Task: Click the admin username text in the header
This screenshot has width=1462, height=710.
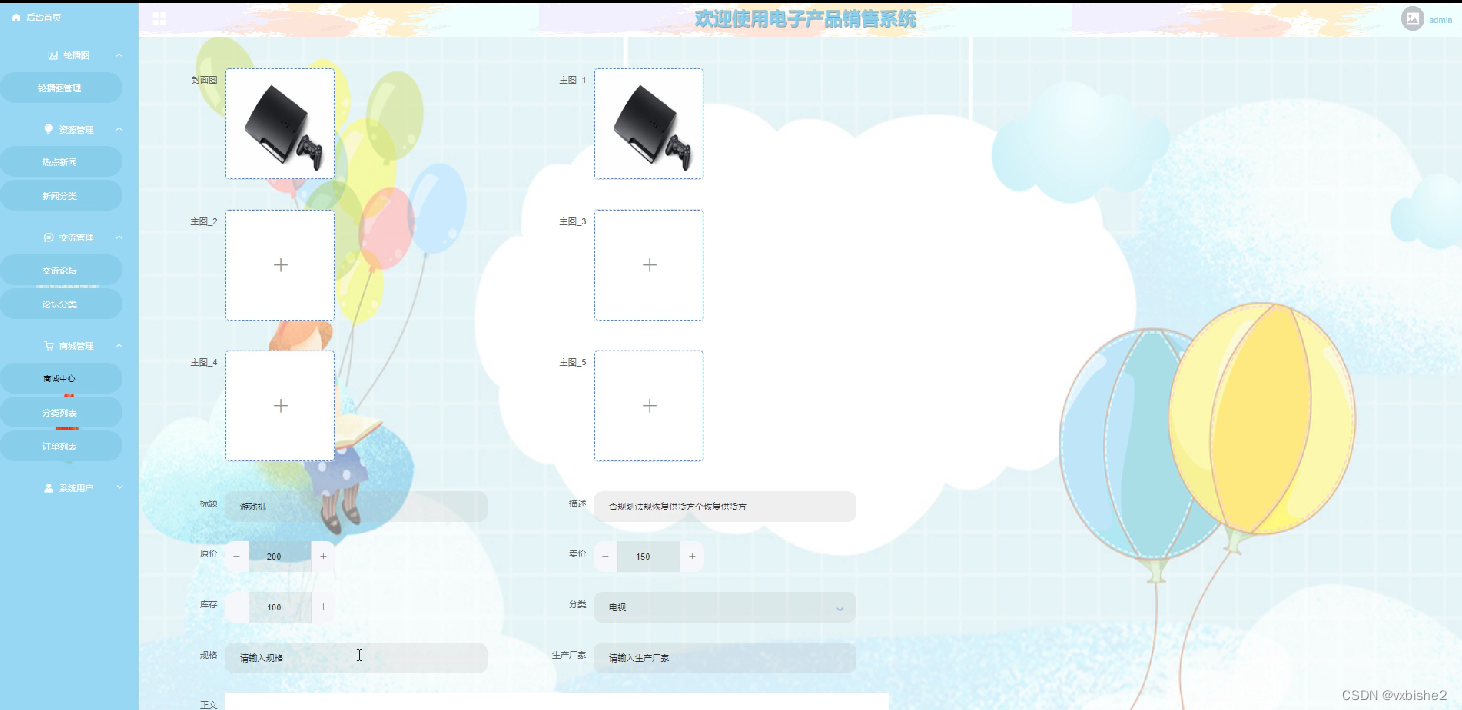Action: tap(1441, 19)
